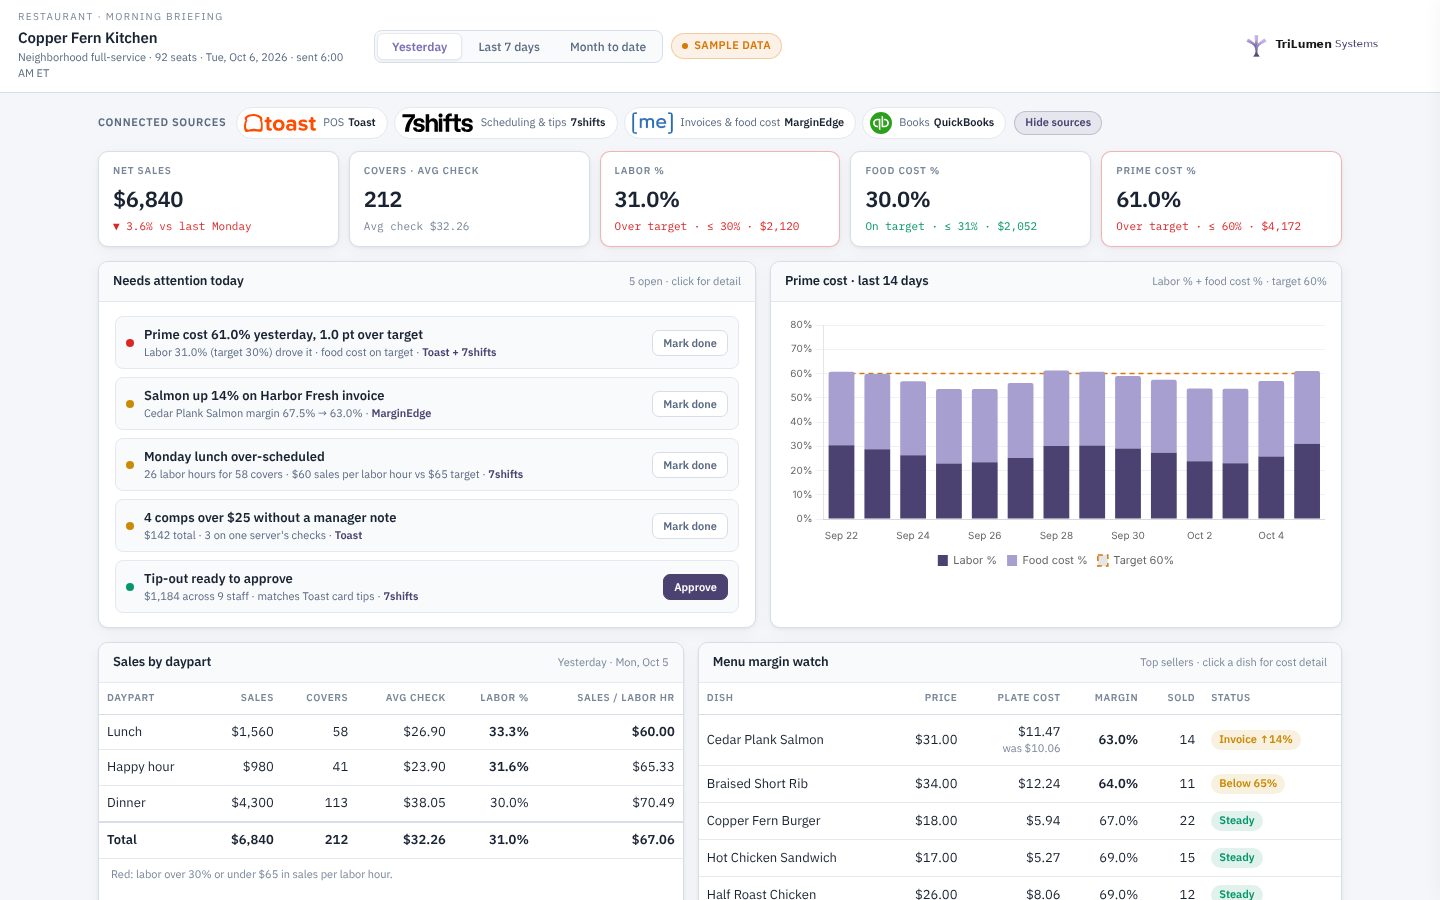Click the Toast POS logo
The height and width of the screenshot is (900, 1440).
[280, 123]
